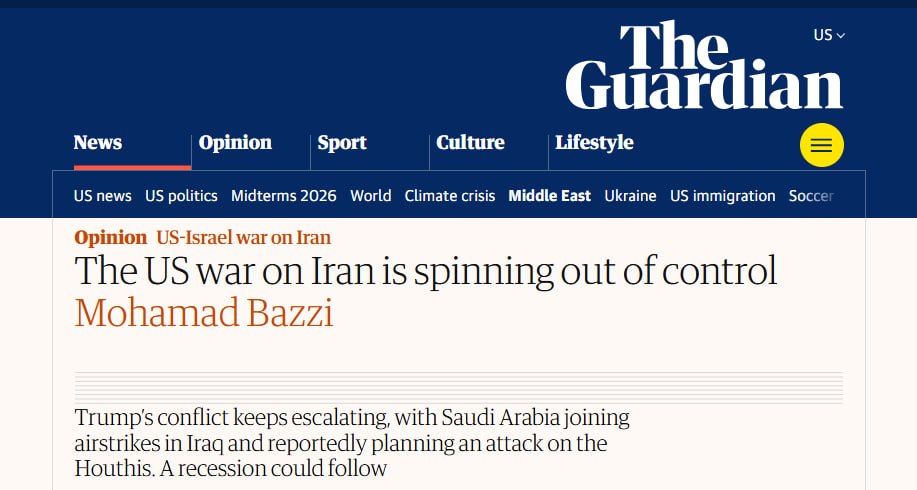Select the News section tab
The height and width of the screenshot is (490, 917).
98,142
